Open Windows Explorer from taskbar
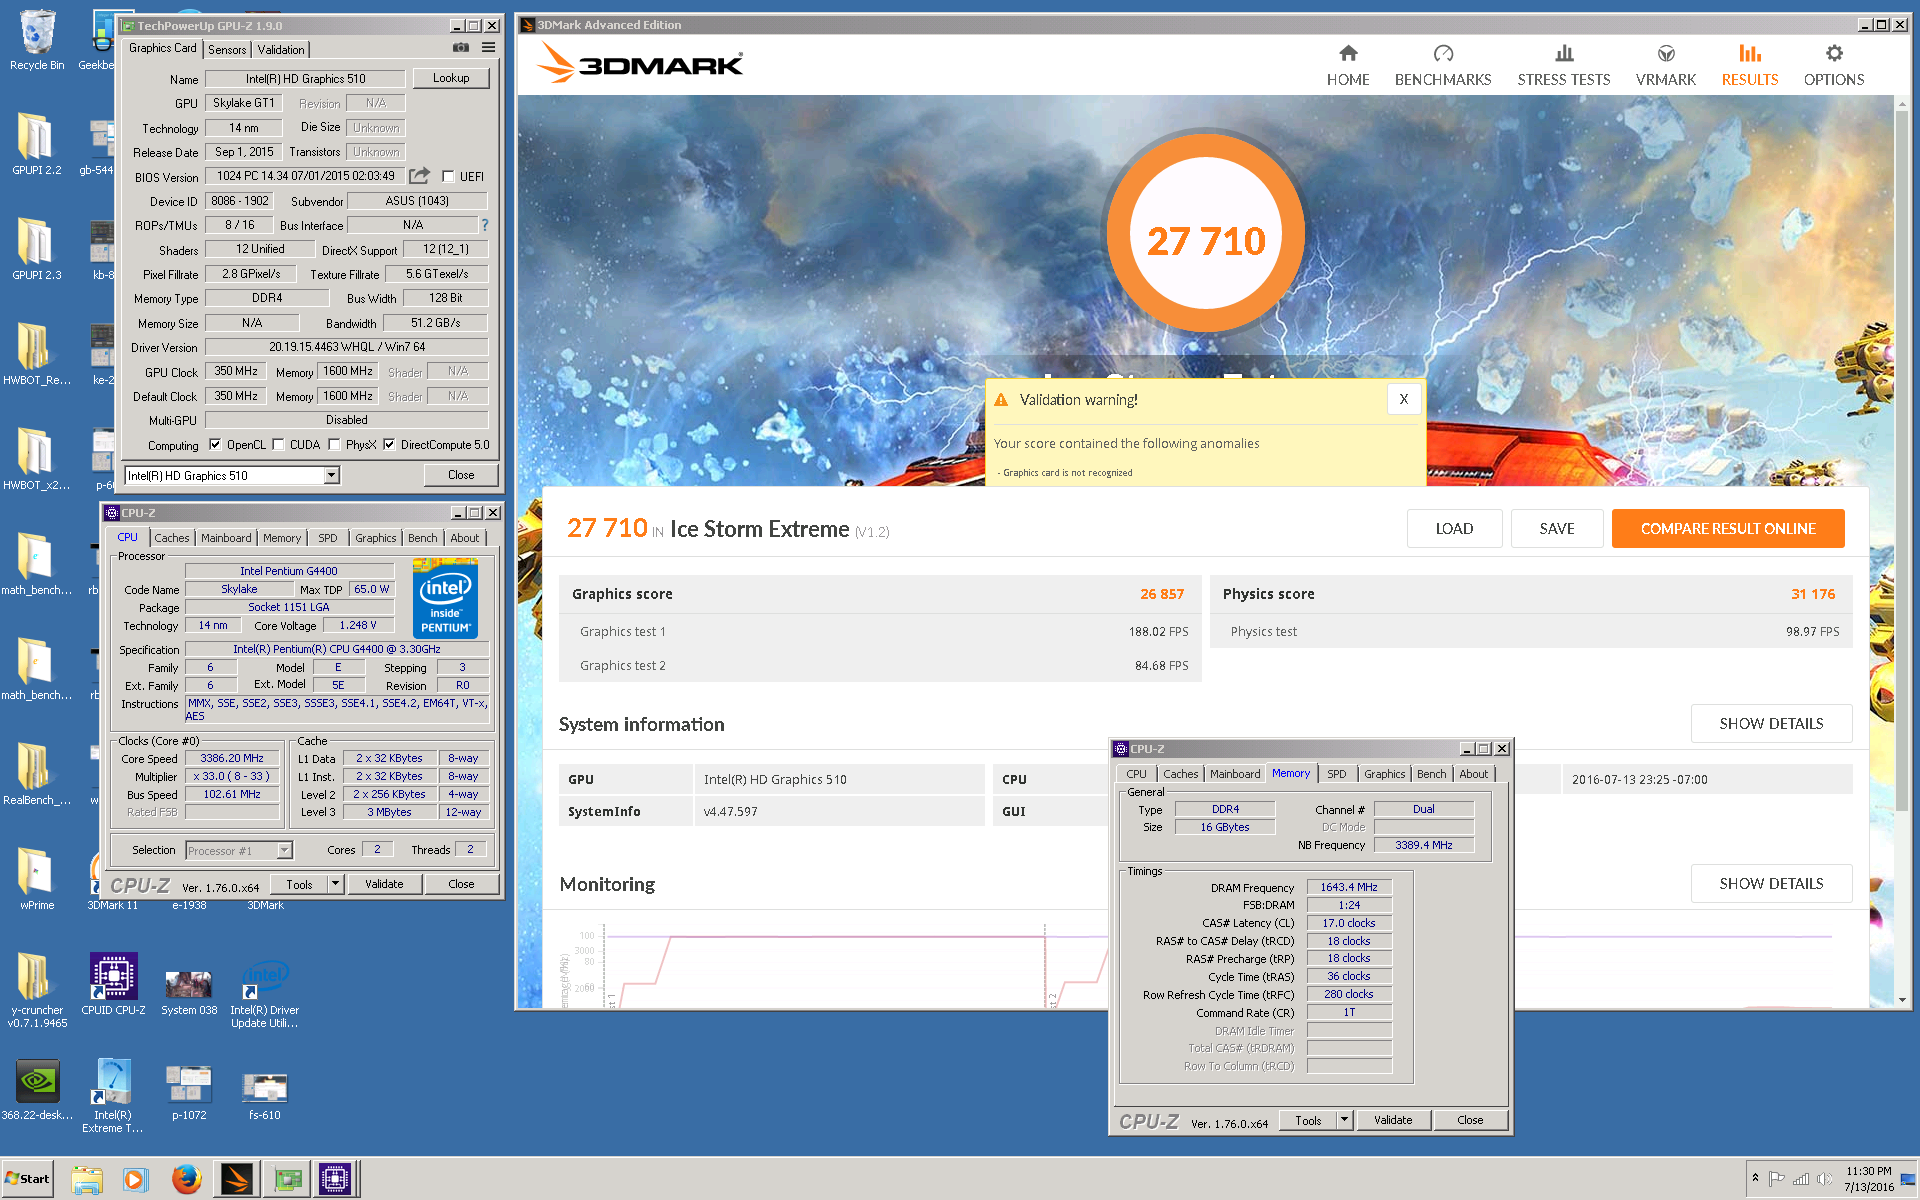This screenshot has height=1200, width=1920. [87, 1179]
